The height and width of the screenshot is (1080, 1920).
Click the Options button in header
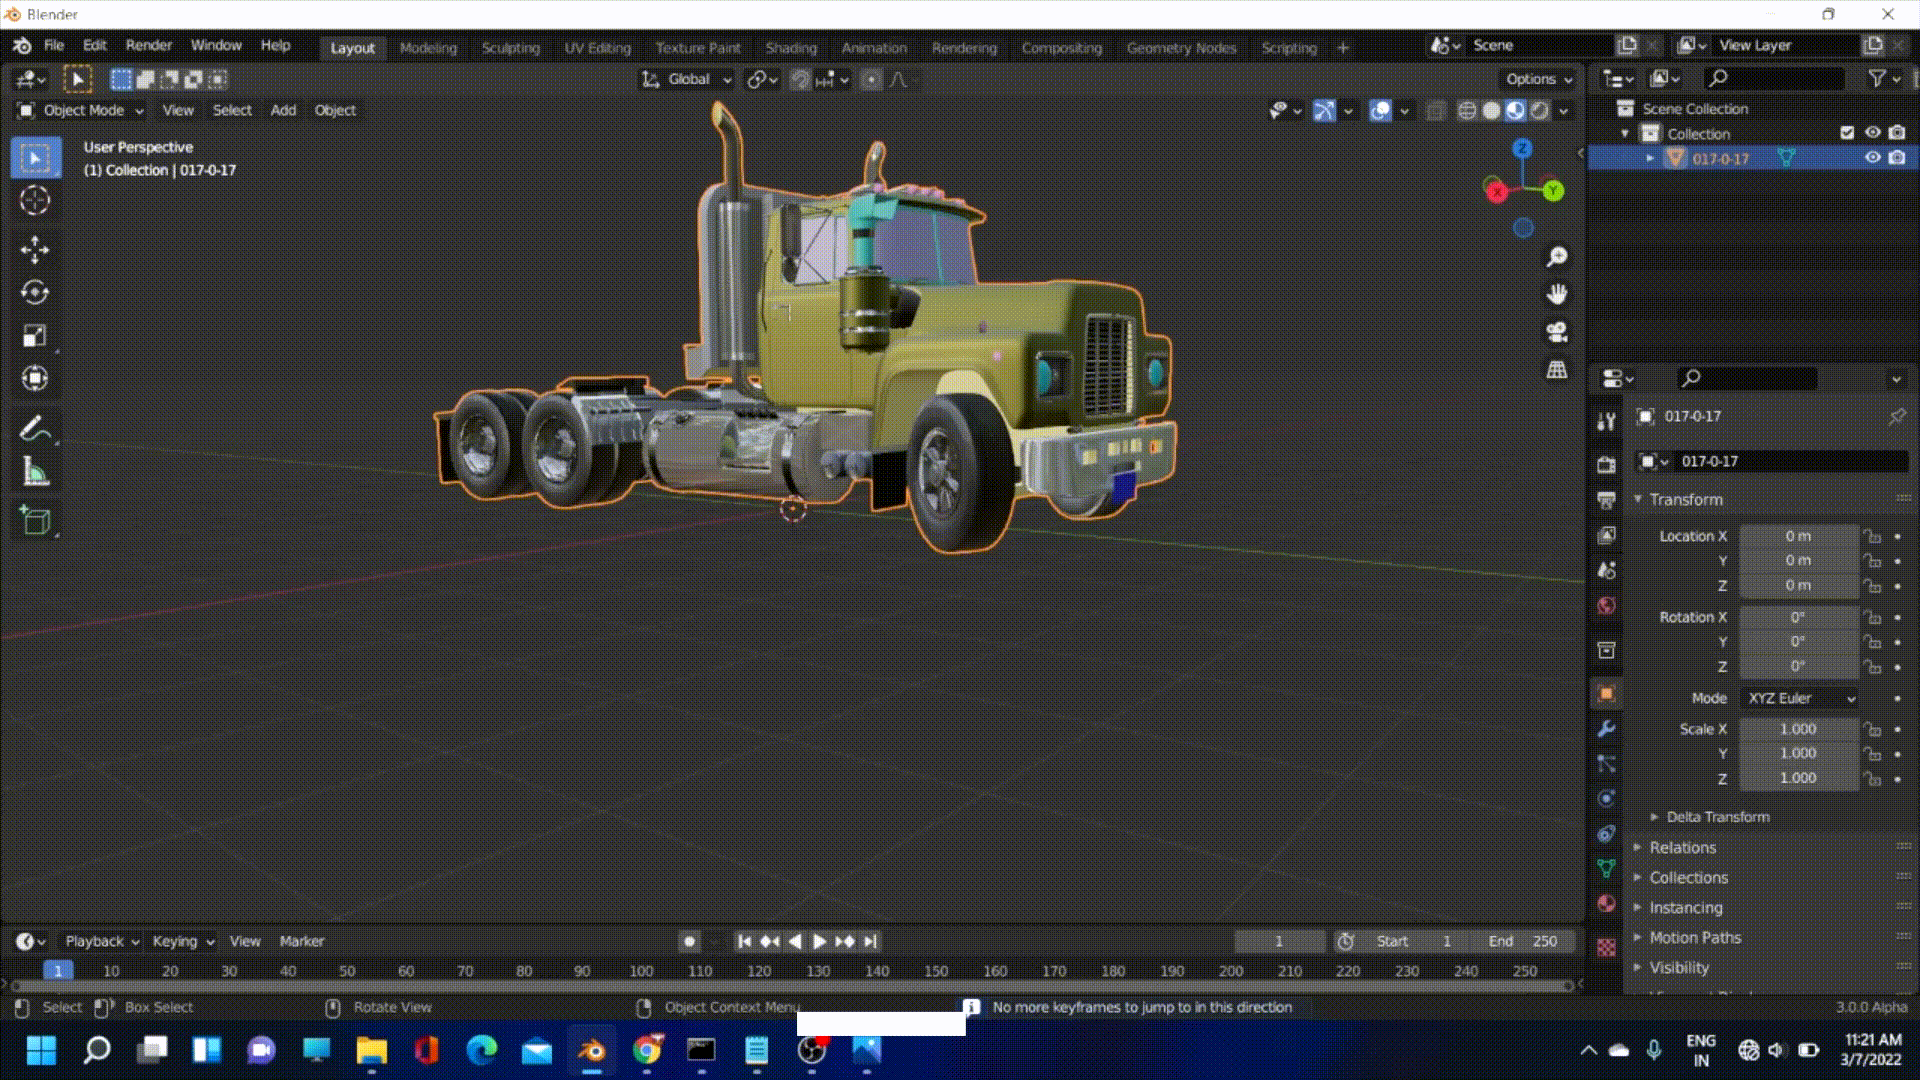1538,79
